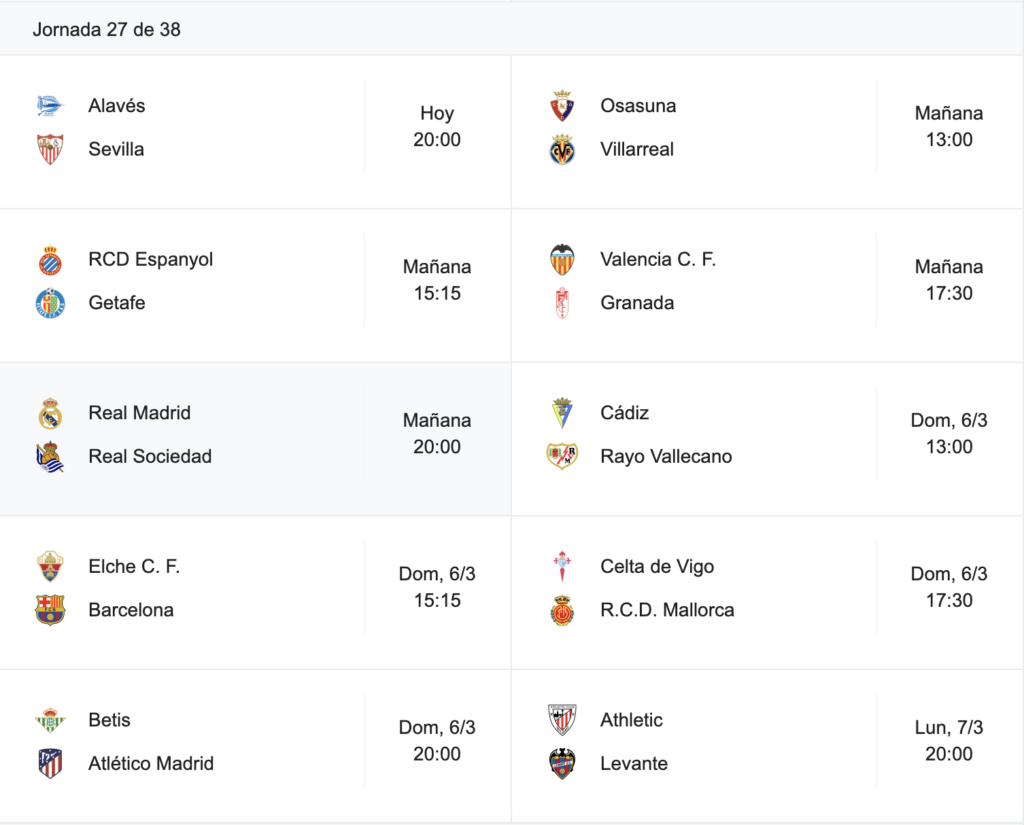
Task: Click the Rayo Vallecano crest icon
Action: coord(562,456)
